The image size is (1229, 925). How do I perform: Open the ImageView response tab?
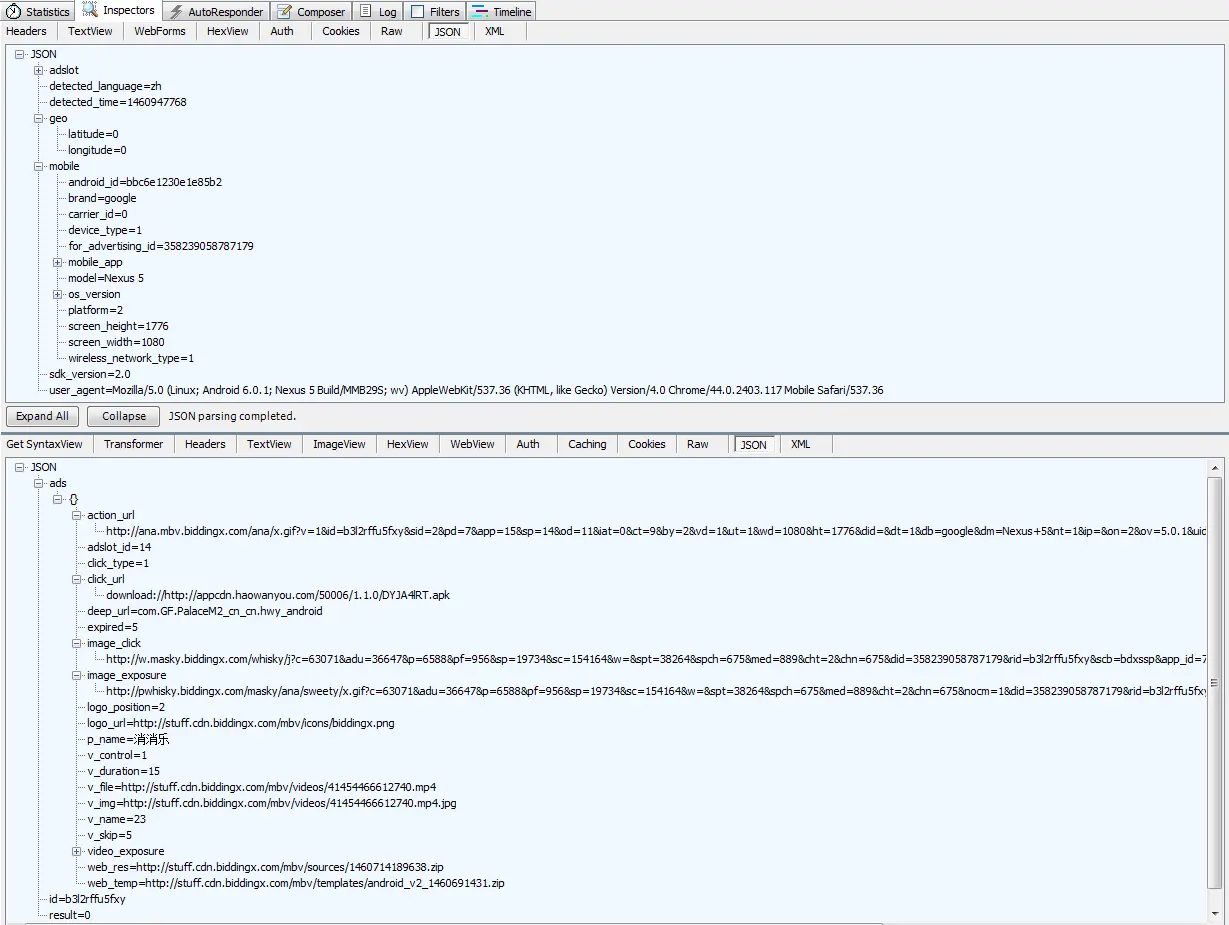(340, 444)
